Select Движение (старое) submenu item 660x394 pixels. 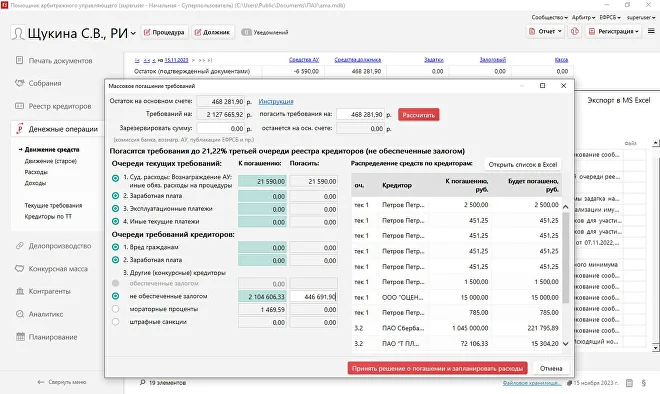tap(51, 161)
